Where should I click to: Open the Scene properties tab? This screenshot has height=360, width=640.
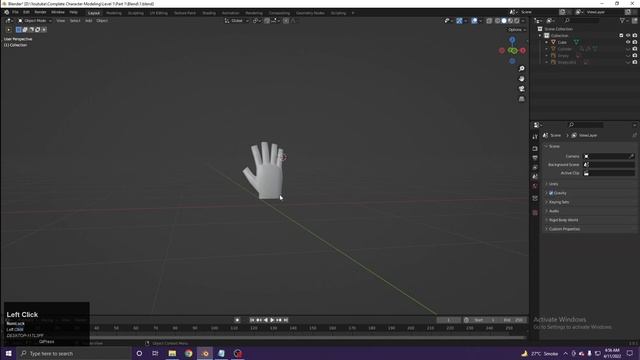(x=535, y=176)
